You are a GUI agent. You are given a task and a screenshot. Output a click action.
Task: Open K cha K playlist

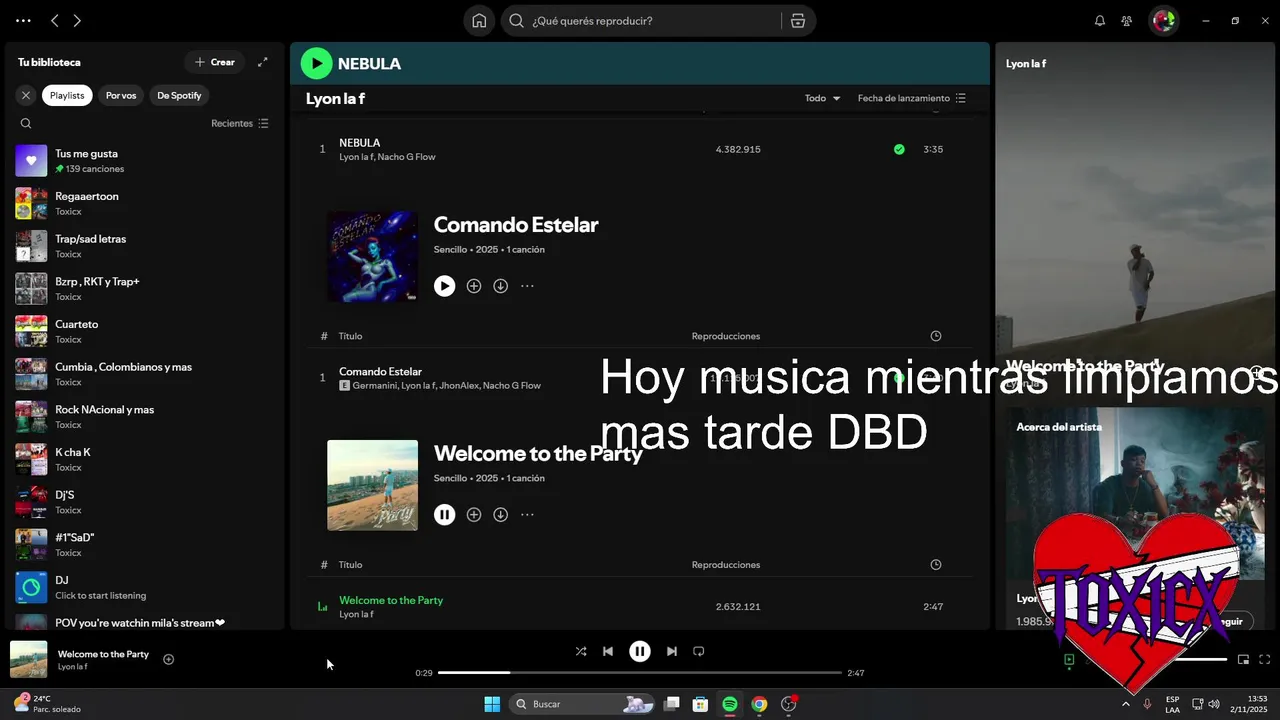pyautogui.click(x=145, y=460)
